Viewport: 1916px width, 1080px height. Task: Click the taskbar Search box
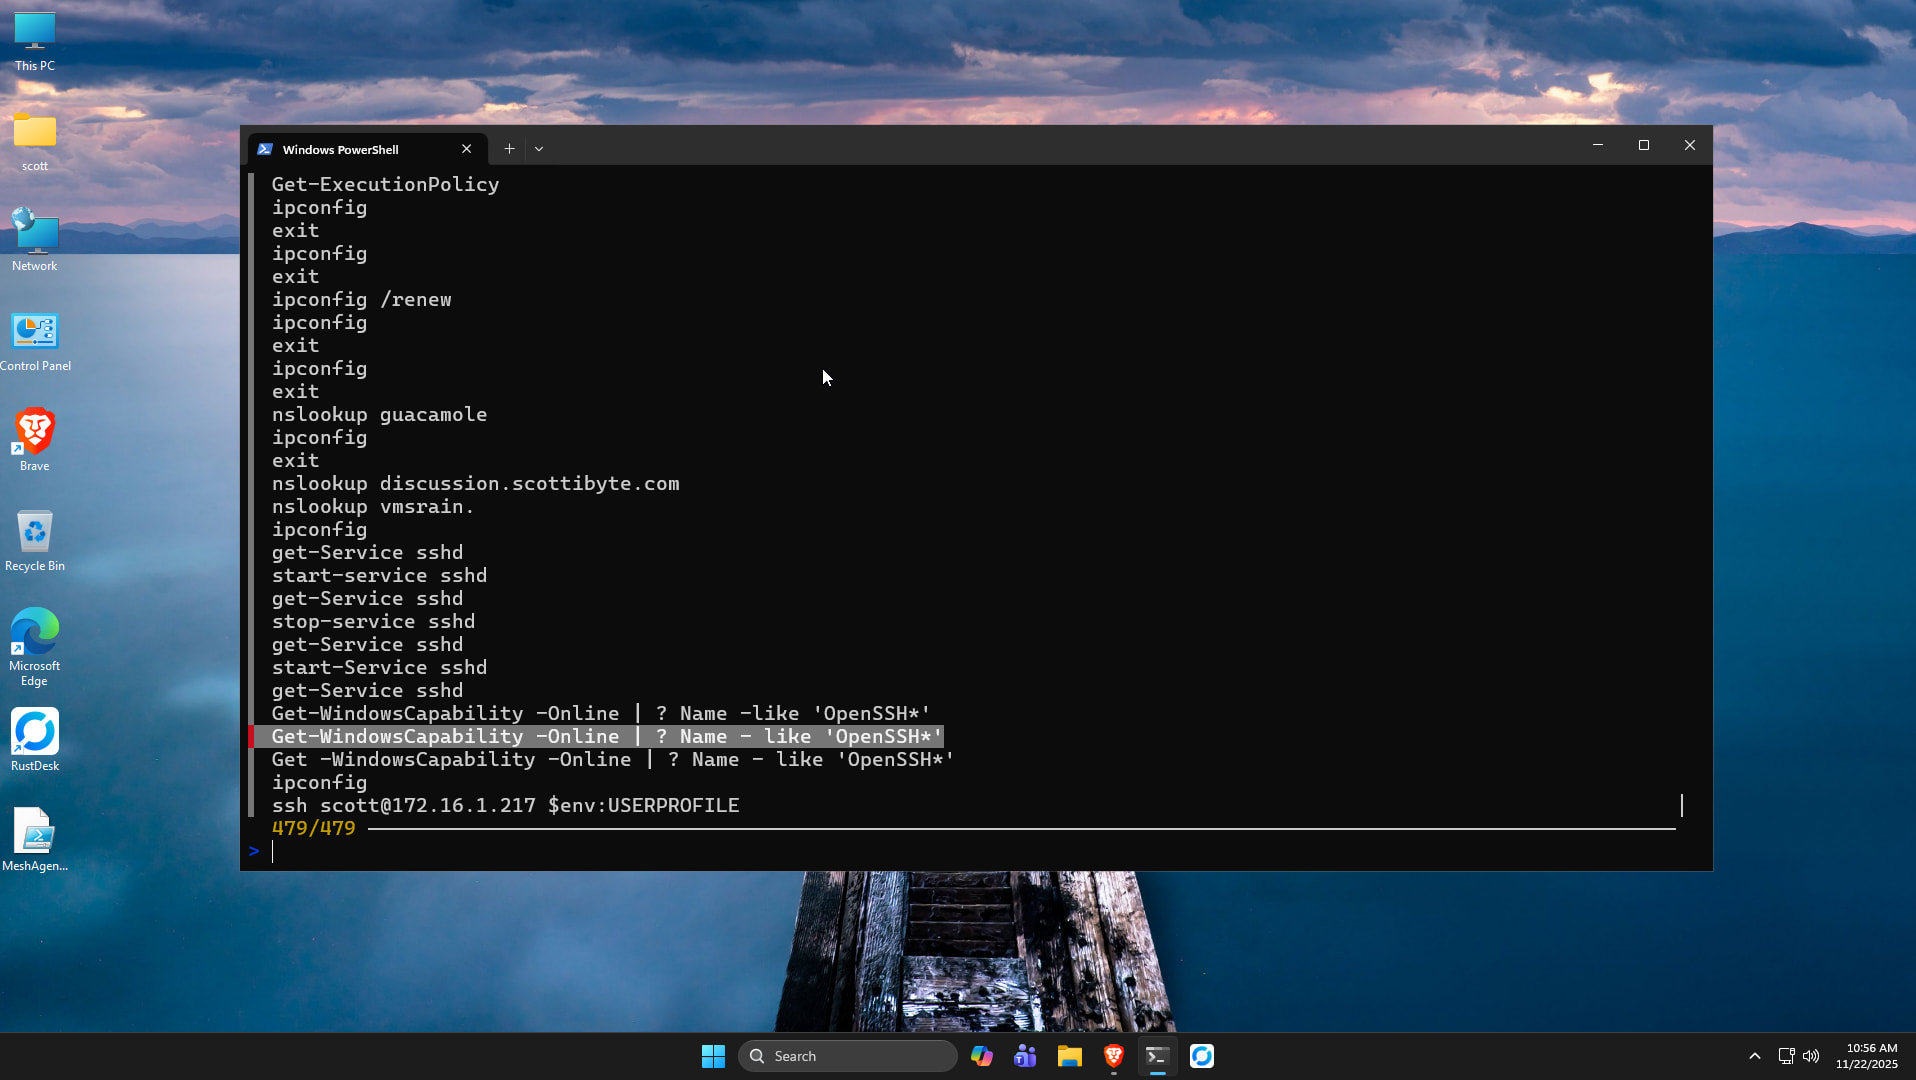pyautogui.click(x=848, y=1056)
